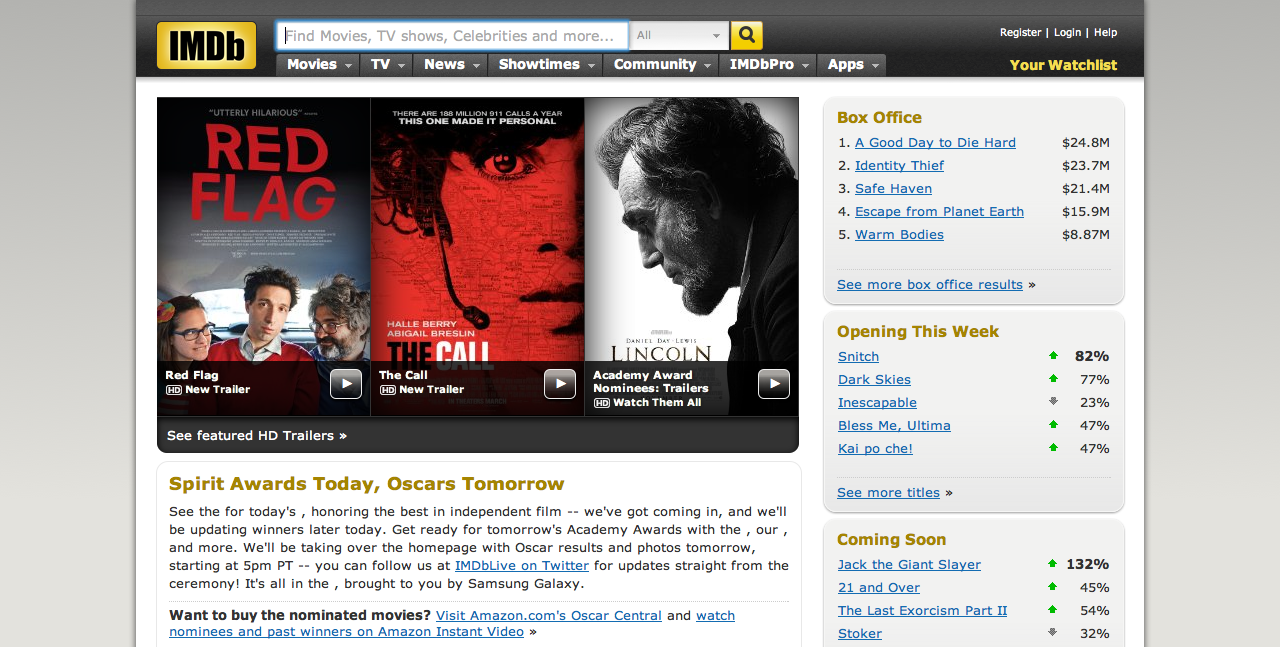1280x647 pixels.
Task: Click green arrow beside 21 and Over
Action: pyautogui.click(x=1053, y=587)
